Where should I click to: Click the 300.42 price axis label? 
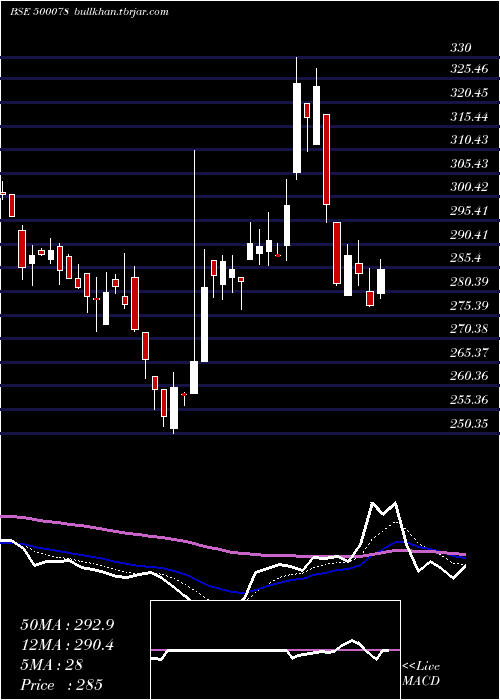coord(469,187)
